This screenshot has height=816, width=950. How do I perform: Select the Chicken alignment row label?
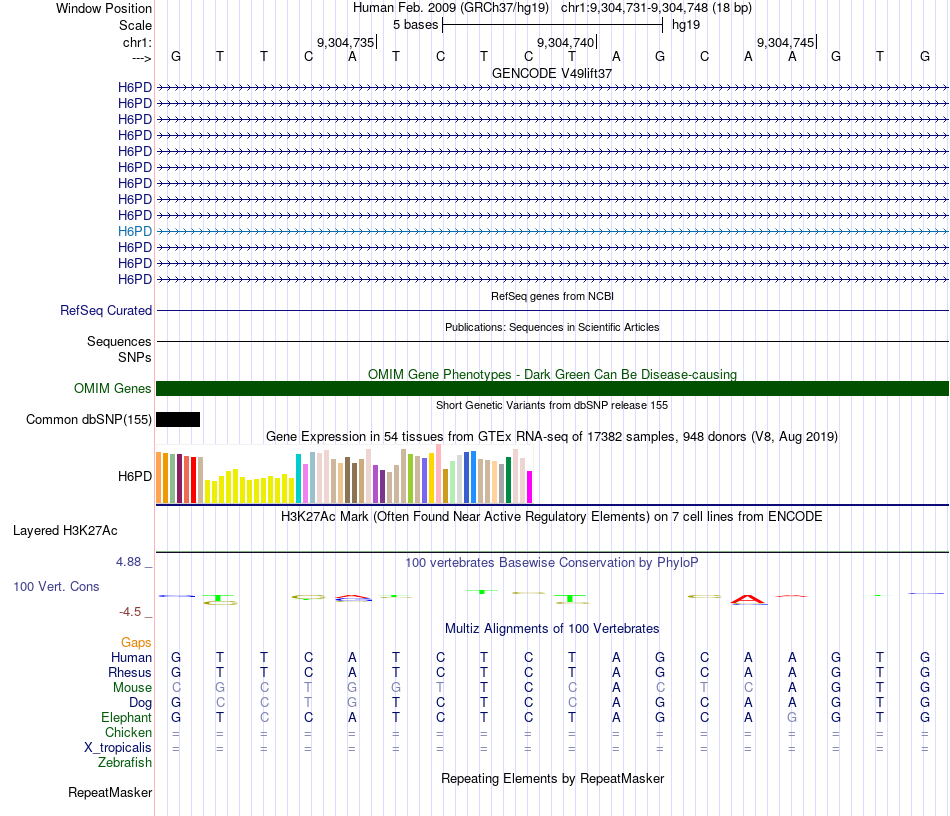coord(128,732)
